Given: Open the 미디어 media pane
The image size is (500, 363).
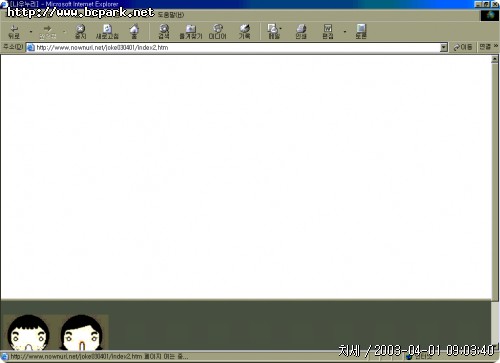Looking at the screenshot, I should click(217, 32).
